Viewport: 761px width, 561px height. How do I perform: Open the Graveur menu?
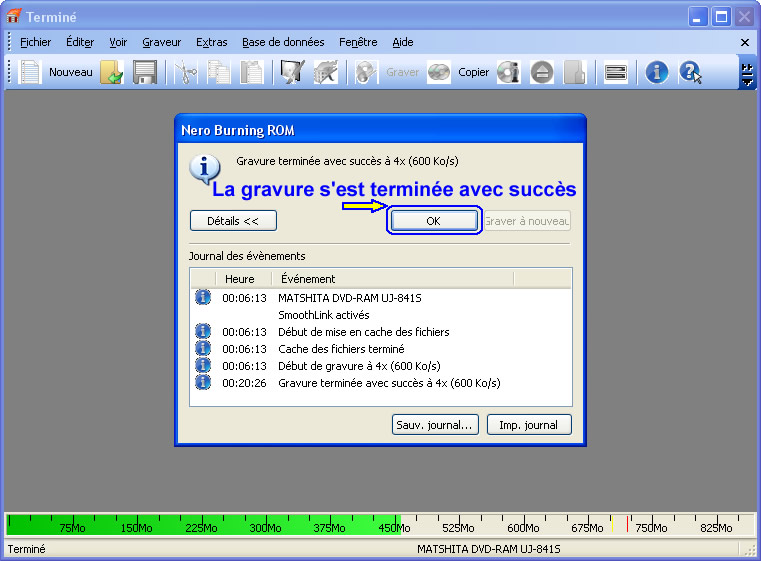[161, 42]
